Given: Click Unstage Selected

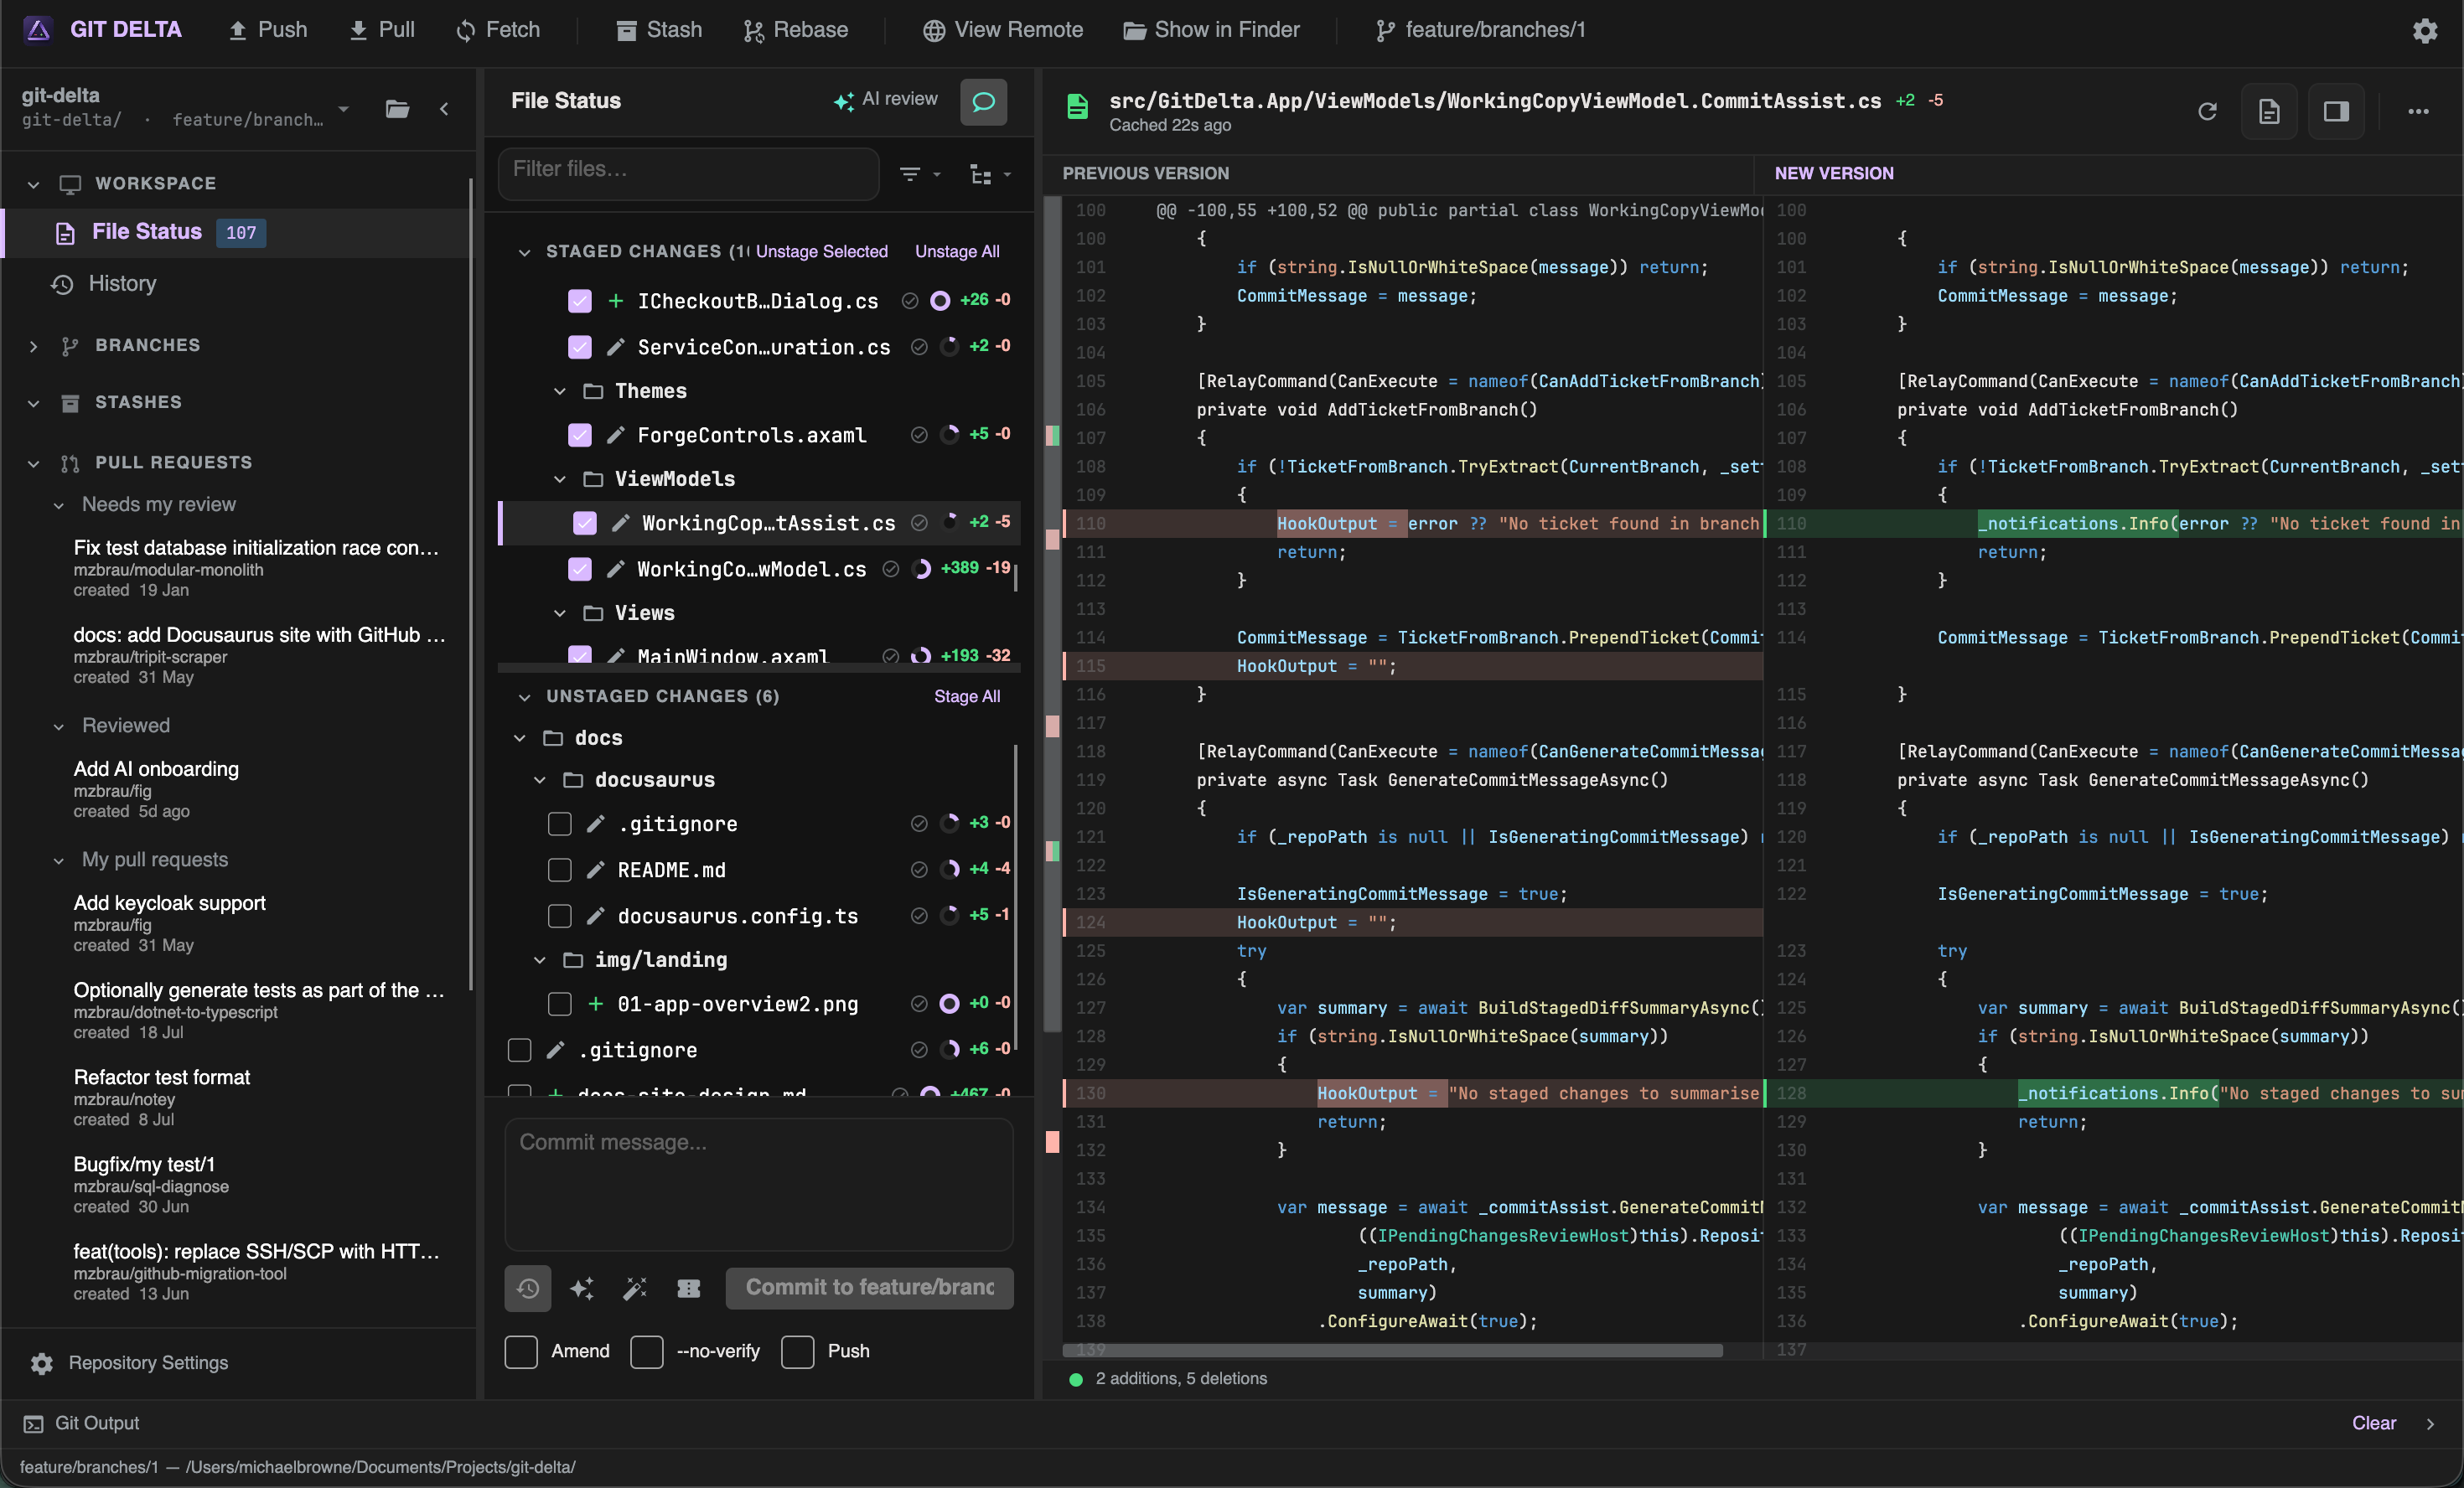Looking at the screenshot, I should 821,252.
